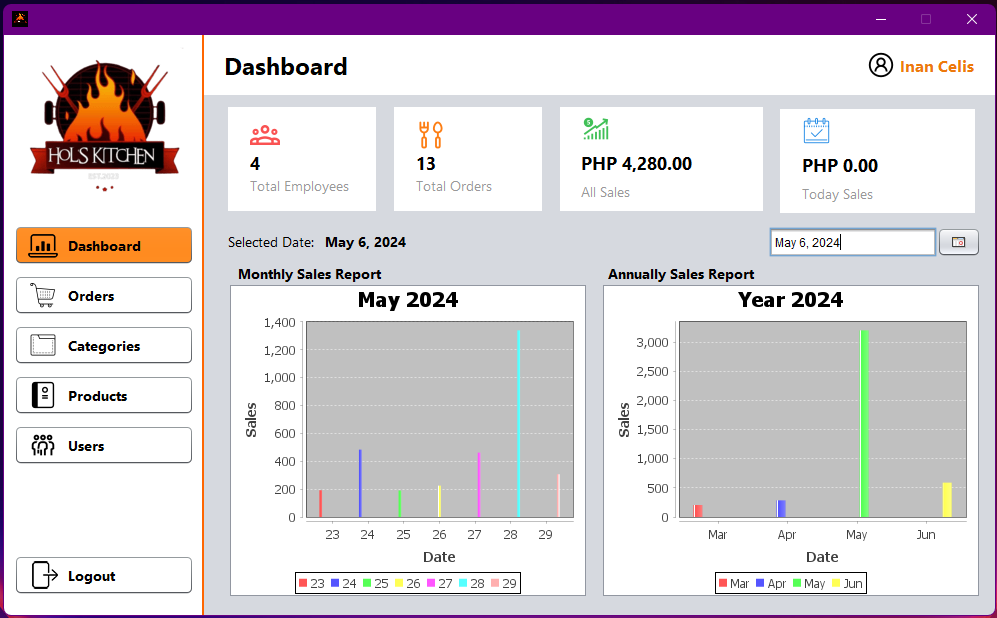Screen dimensions: 997x618
Task: Click the Total Orders fork and spoon icon
Action: pos(430,135)
